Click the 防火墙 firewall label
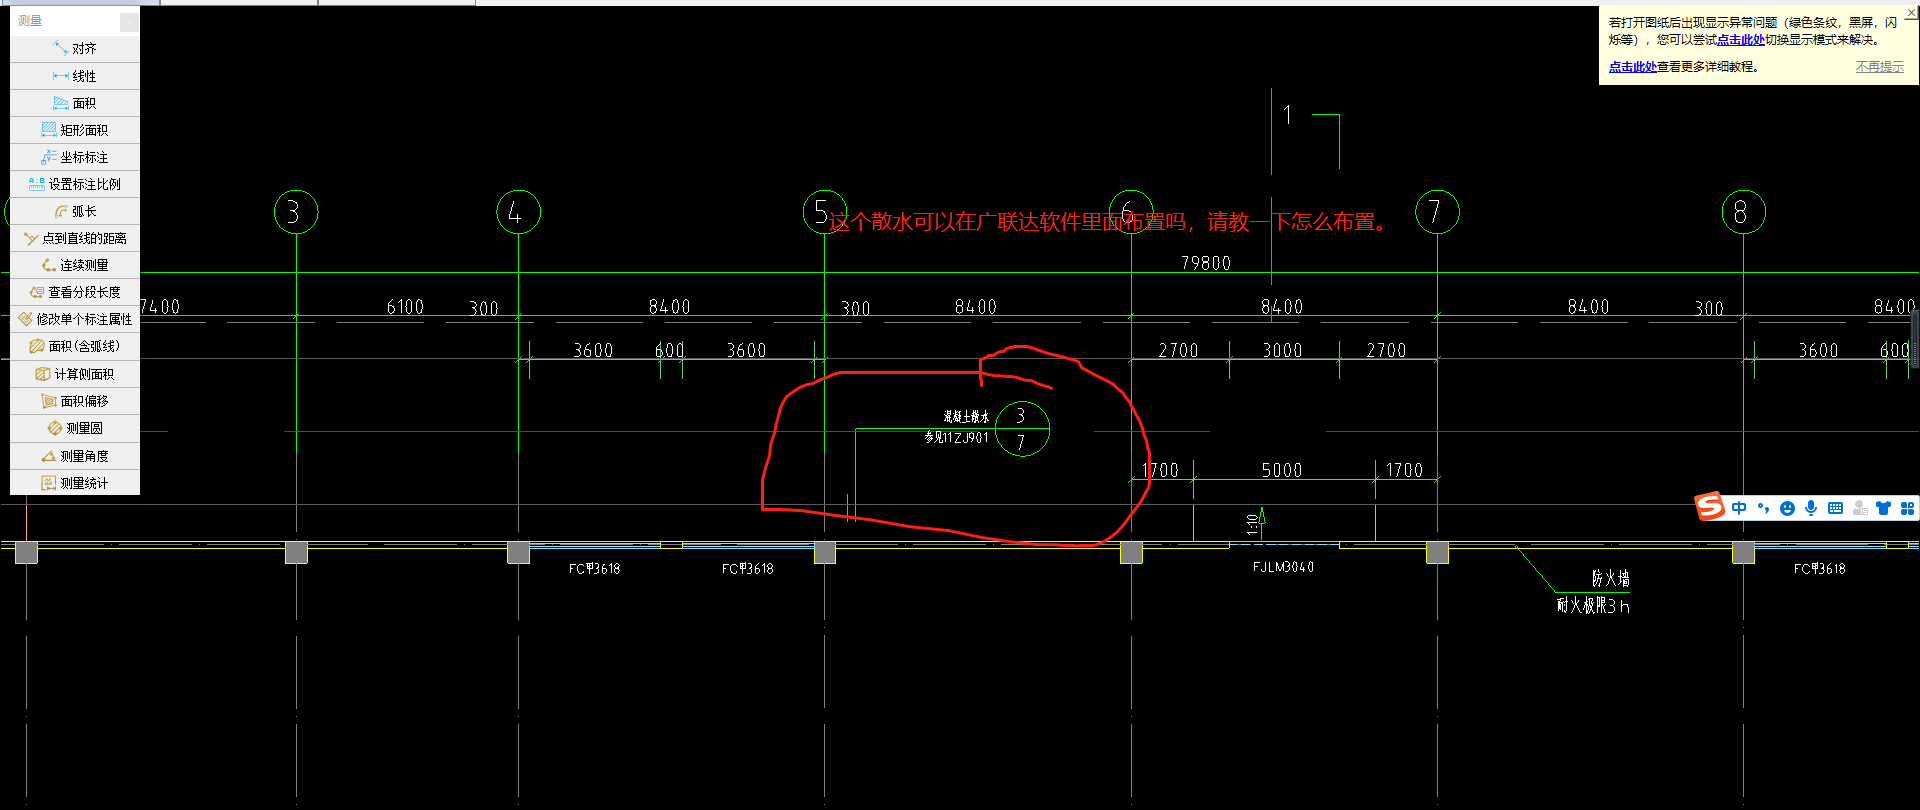This screenshot has height=810, width=1920. pyautogui.click(x=1610, y=578)
